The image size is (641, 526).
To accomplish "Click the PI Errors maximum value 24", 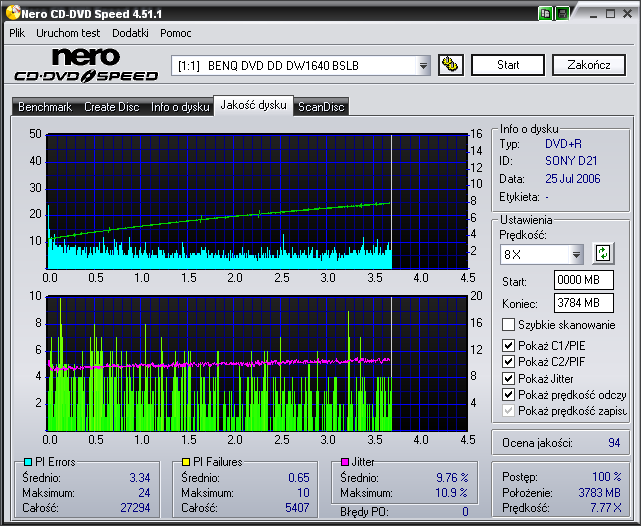I will click(144, 493).
